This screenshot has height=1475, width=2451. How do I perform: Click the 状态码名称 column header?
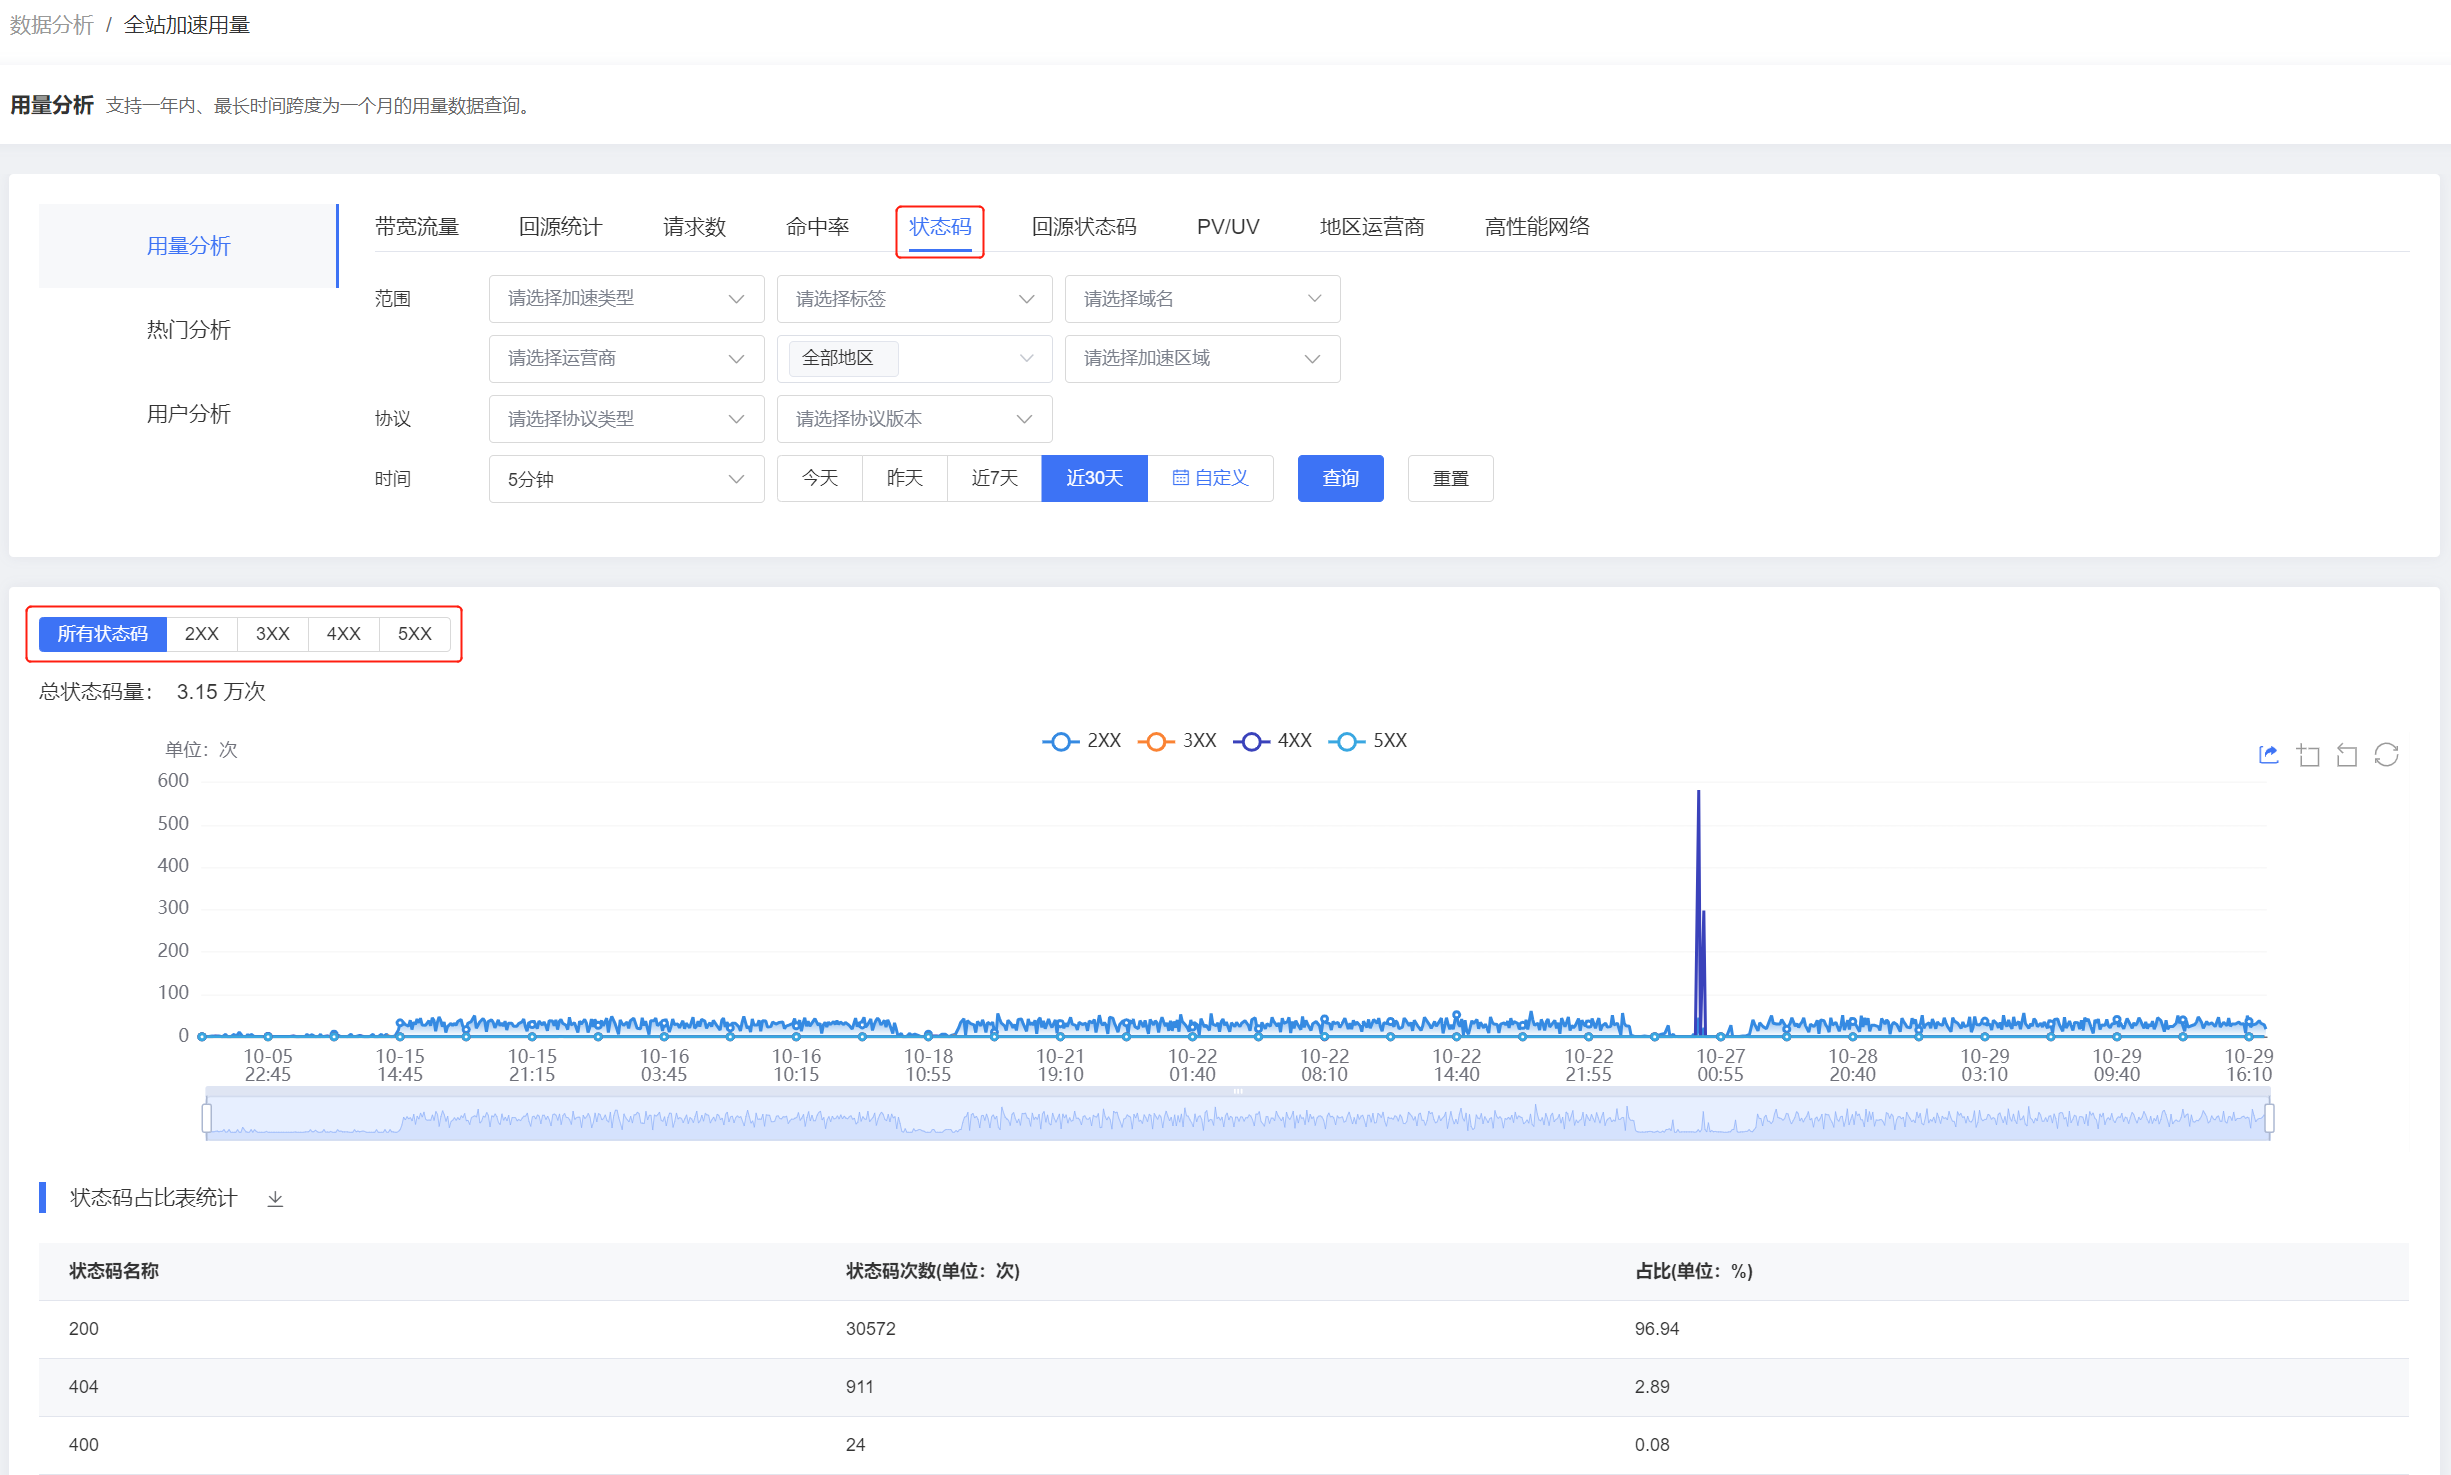click(x=114, y=1271)
